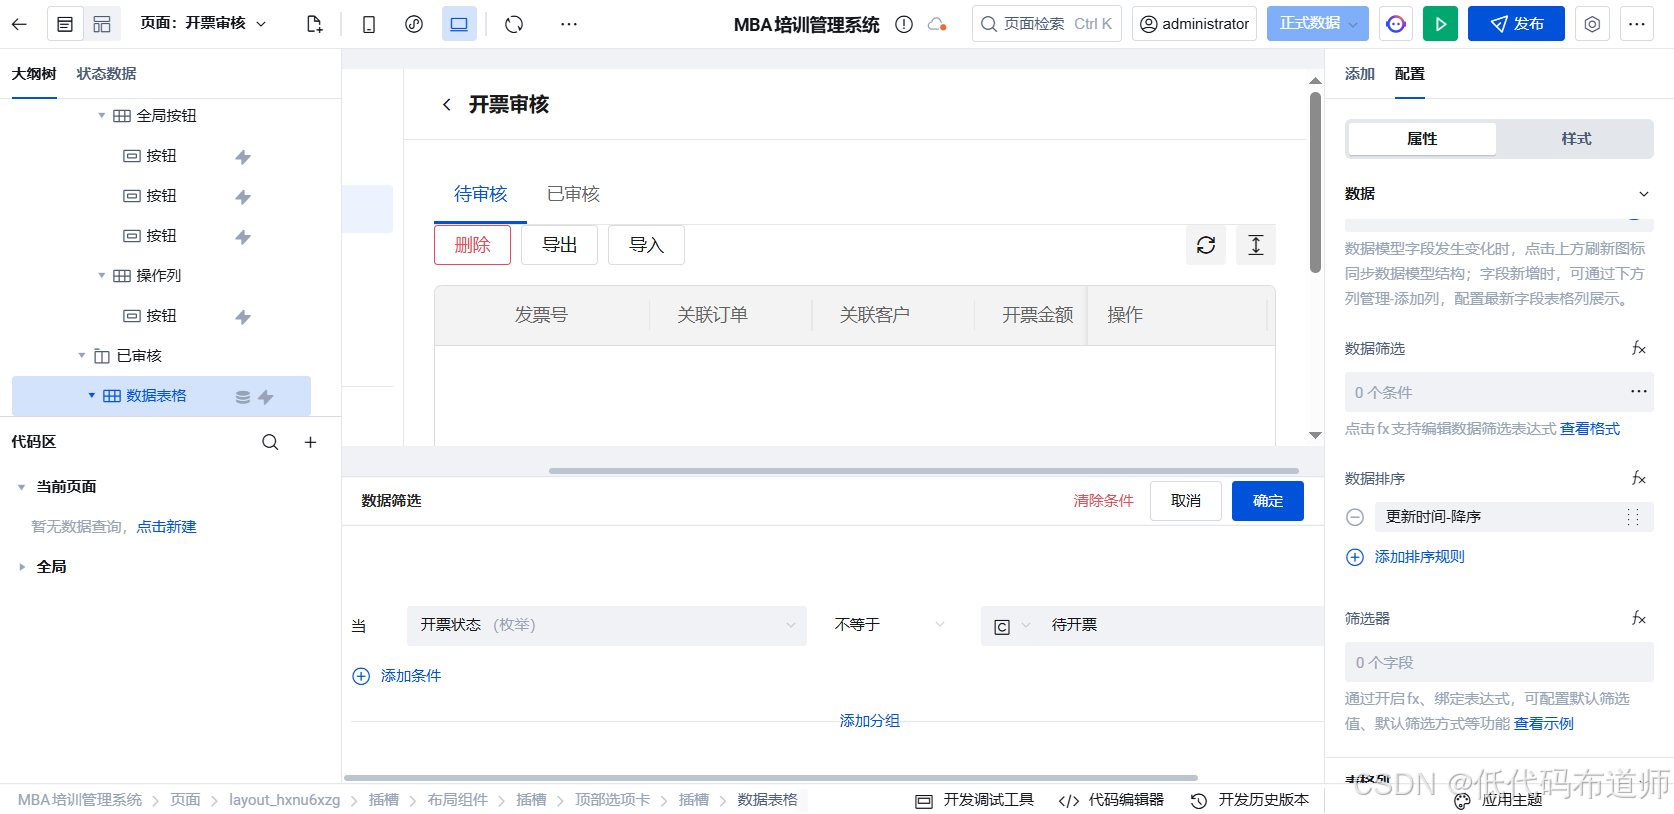
Task: Collapse the 全局按钮 tree node
Action: [x=101, y=116]
